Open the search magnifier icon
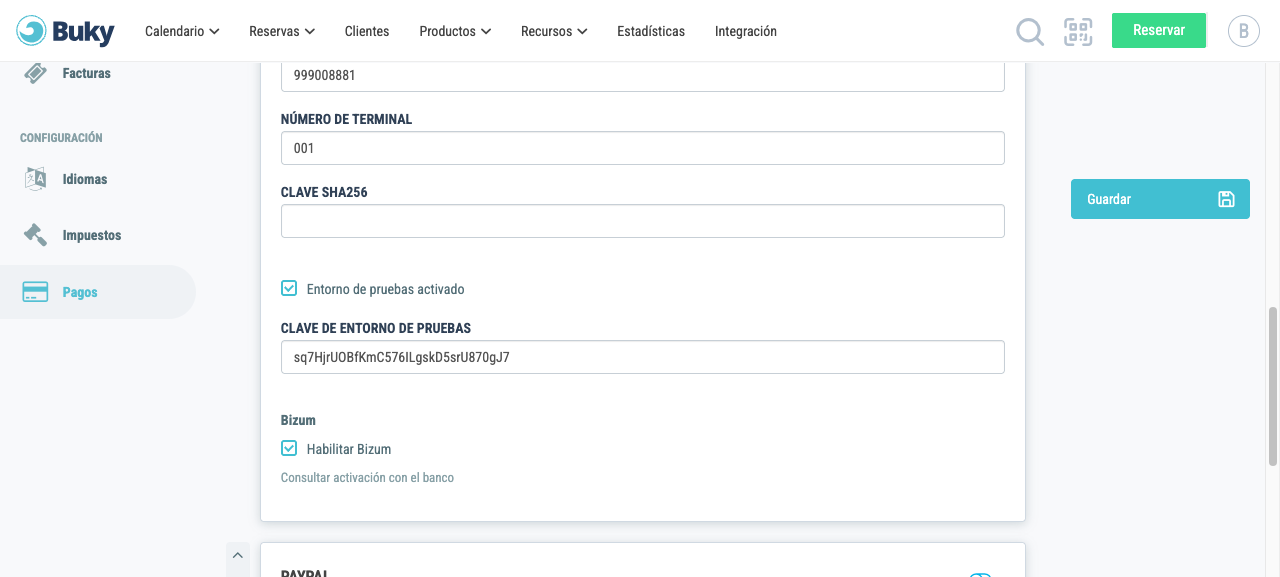This screenshot has height=577, width=1280. coord(1030,32)
